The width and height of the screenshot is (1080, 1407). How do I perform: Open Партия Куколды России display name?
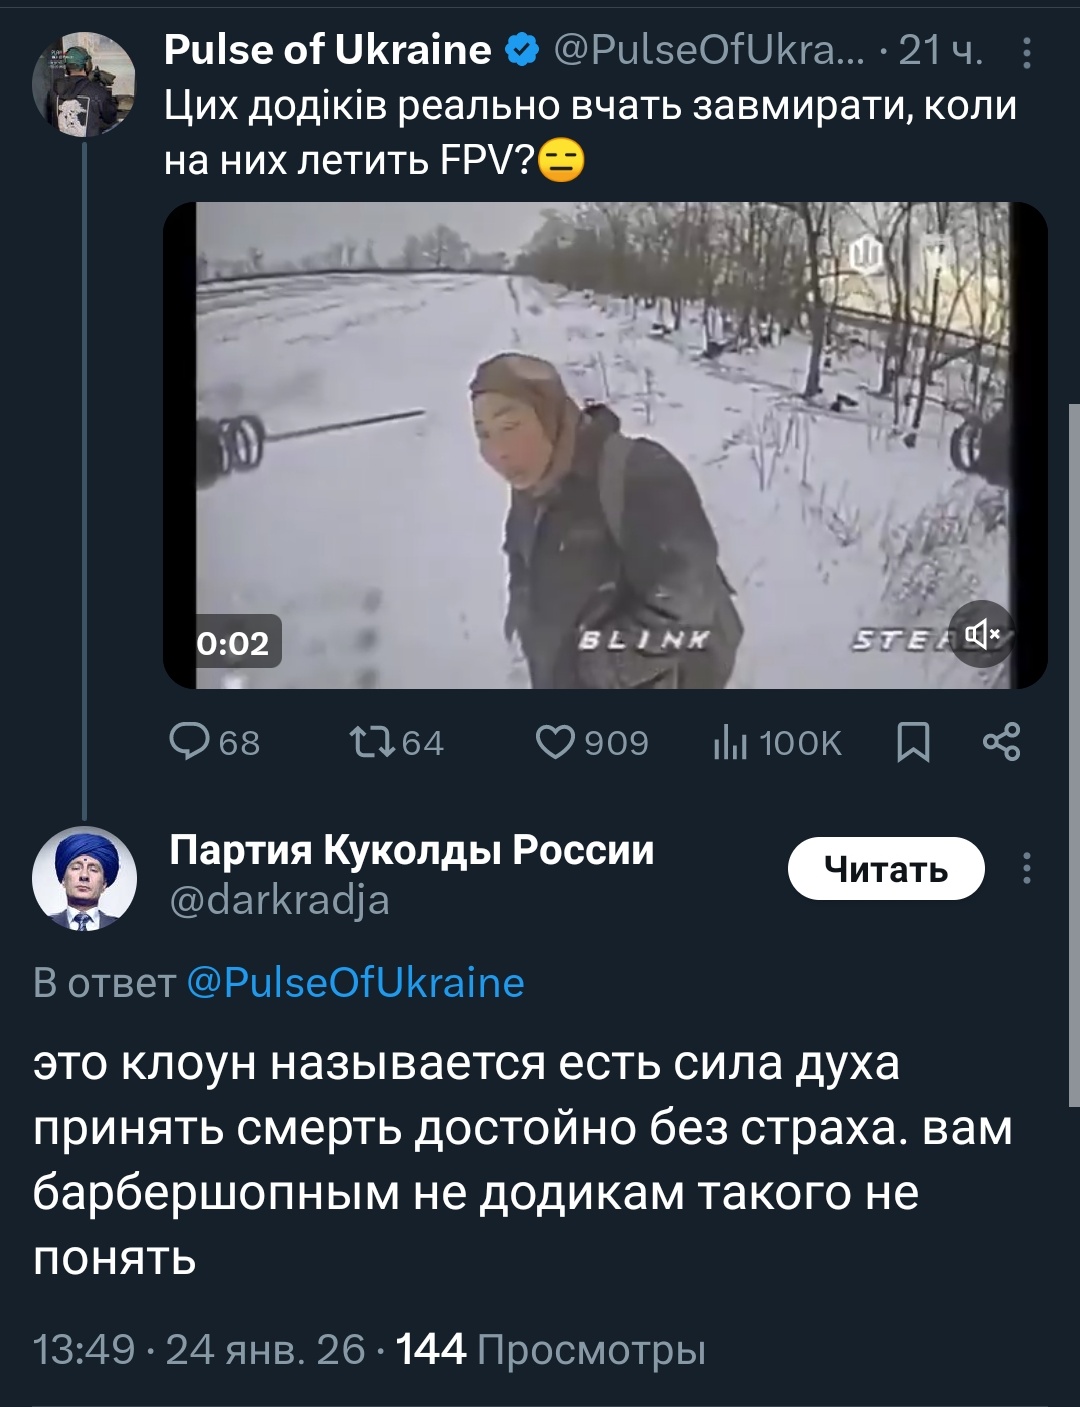click(411, 850)
